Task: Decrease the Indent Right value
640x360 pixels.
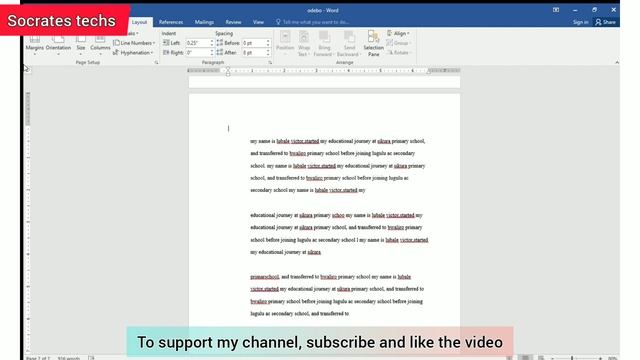Action: [x=212, y=54]
